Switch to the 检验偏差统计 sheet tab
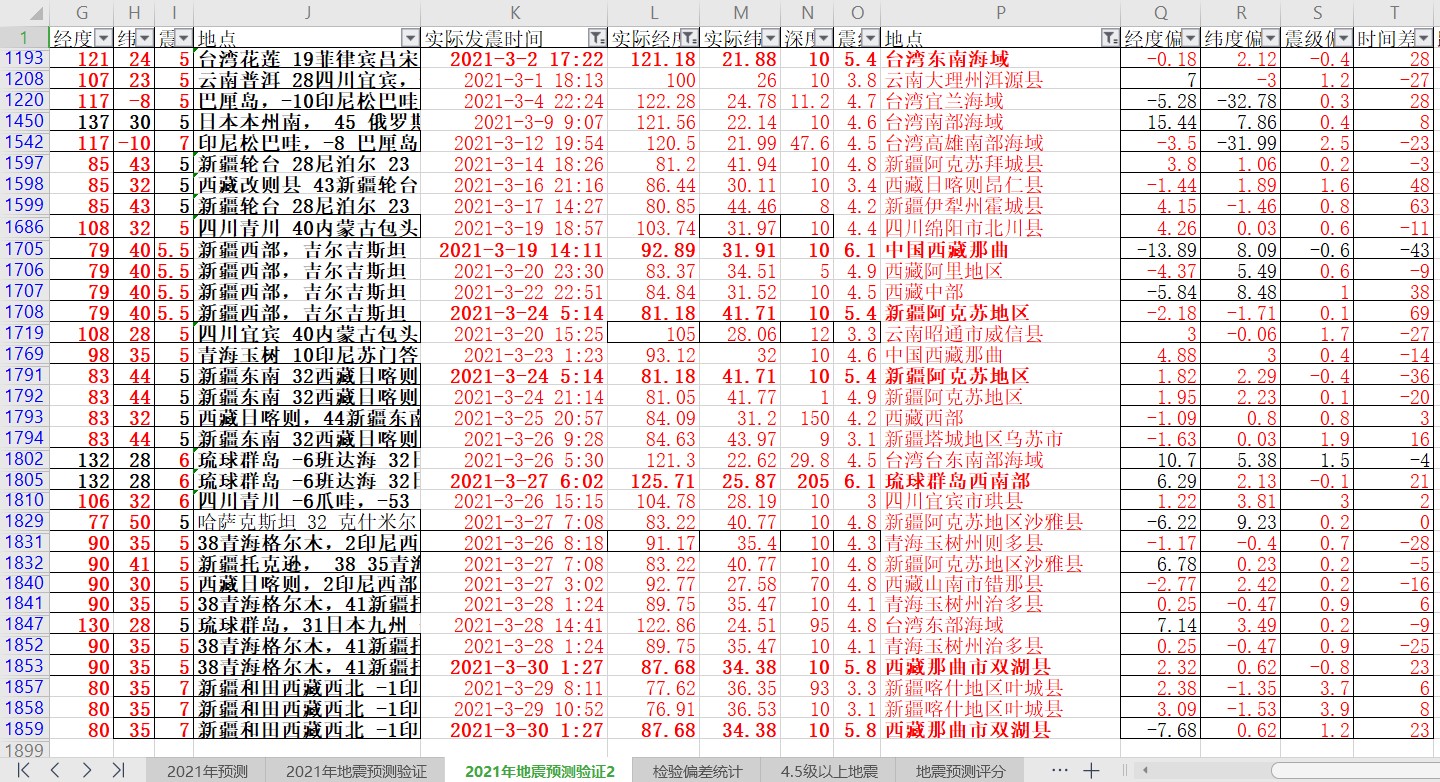This screenshot has height=782, width=1440. click(x=697, y=770)
